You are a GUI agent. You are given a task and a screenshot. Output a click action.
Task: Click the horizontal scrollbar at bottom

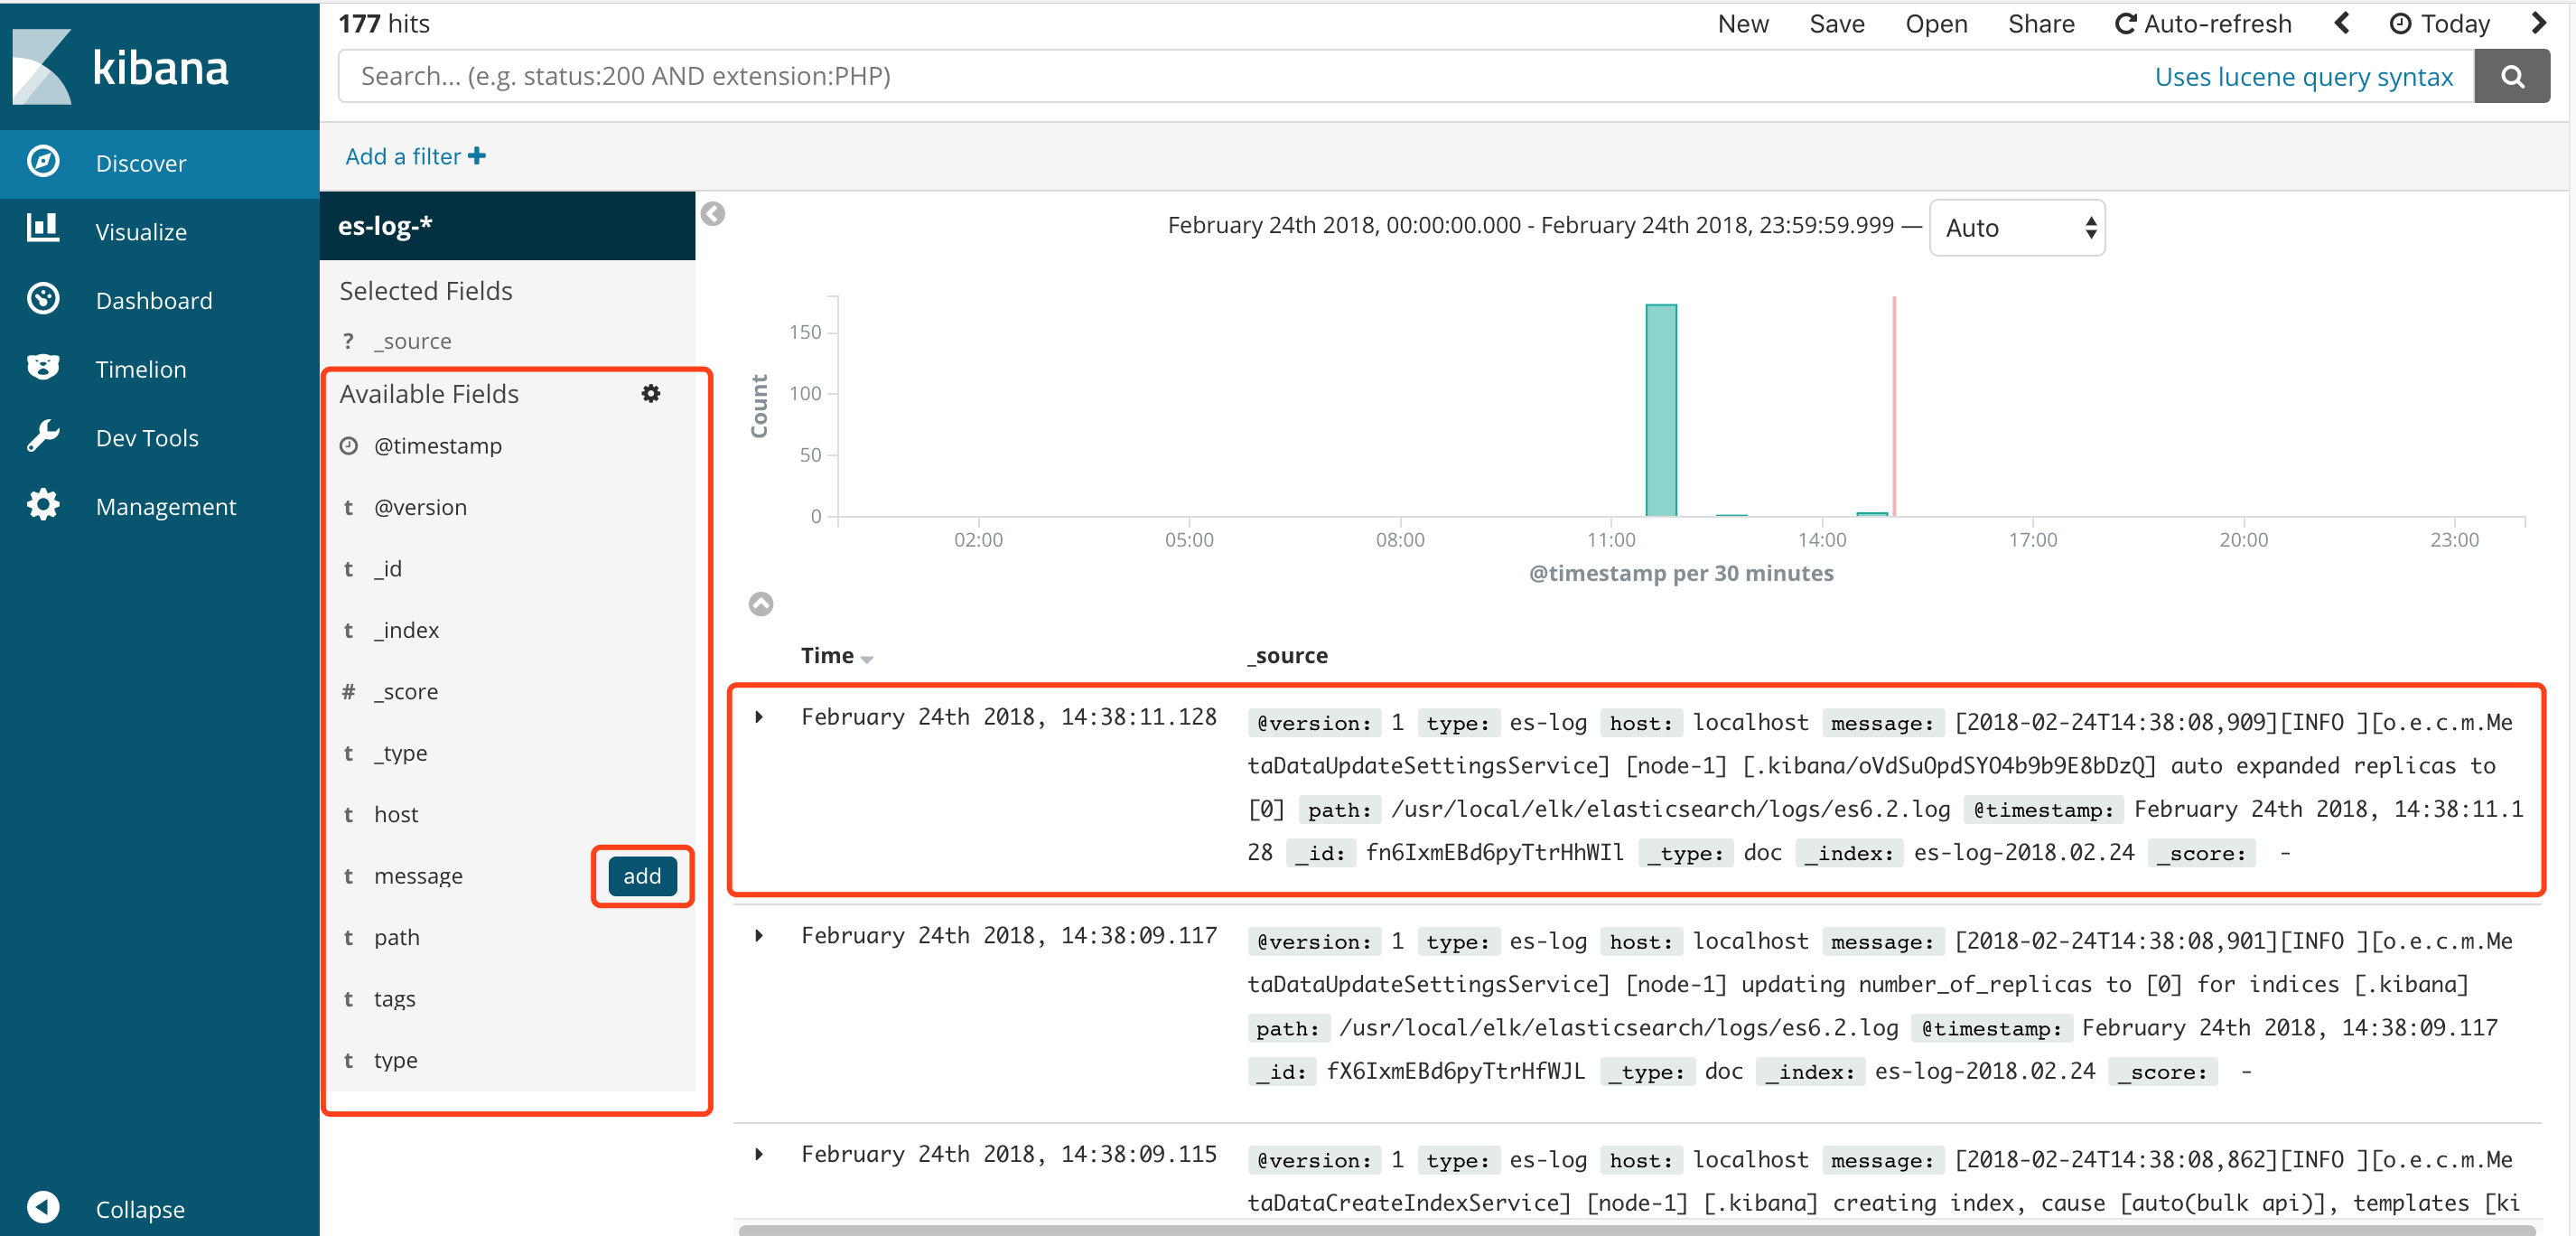(1636, 1230)
